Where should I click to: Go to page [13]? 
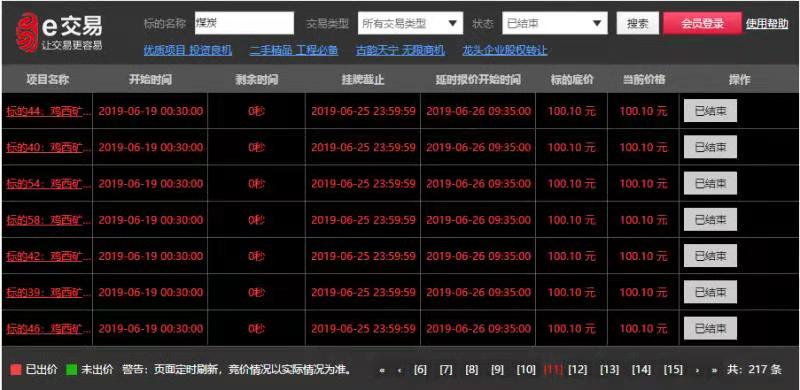(x=609, y=370)
